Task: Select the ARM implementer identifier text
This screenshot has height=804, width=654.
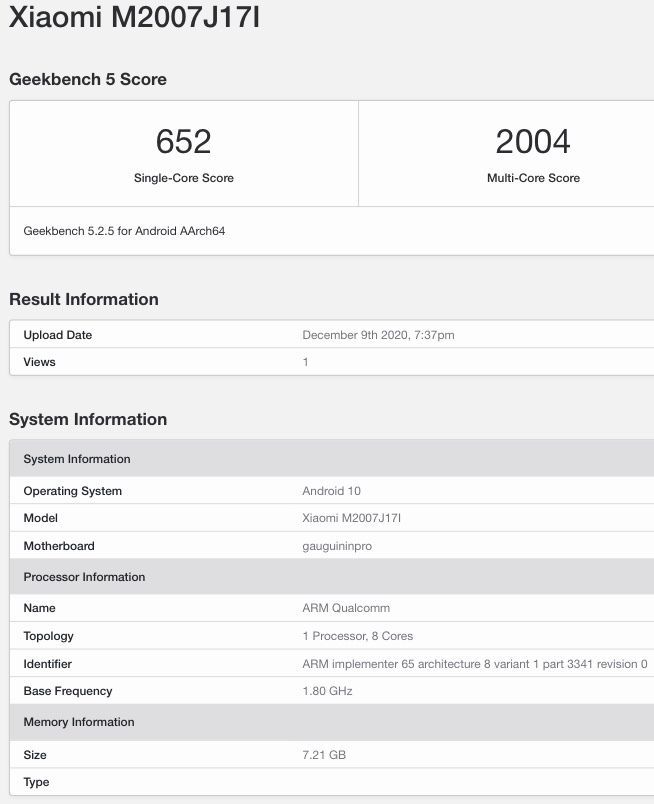Action: (474, 664)
